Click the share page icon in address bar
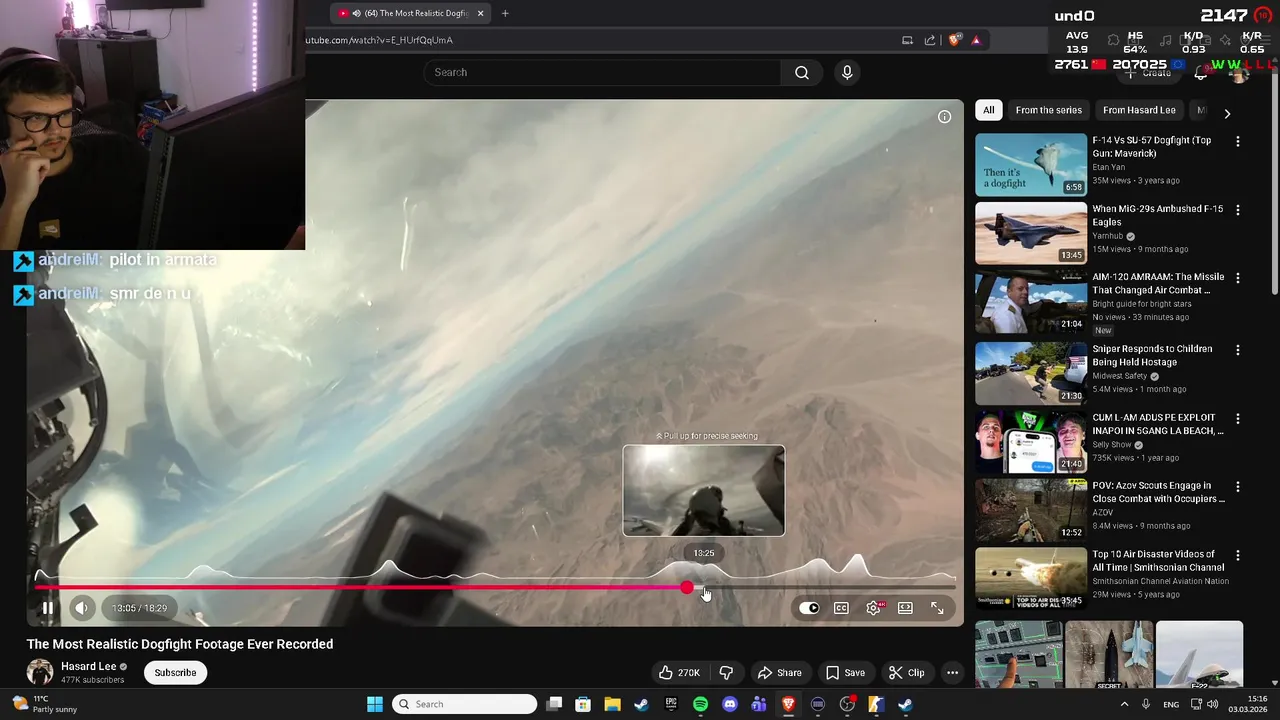Viewport: 1280px width, 720px height. (x=930, y=40)
